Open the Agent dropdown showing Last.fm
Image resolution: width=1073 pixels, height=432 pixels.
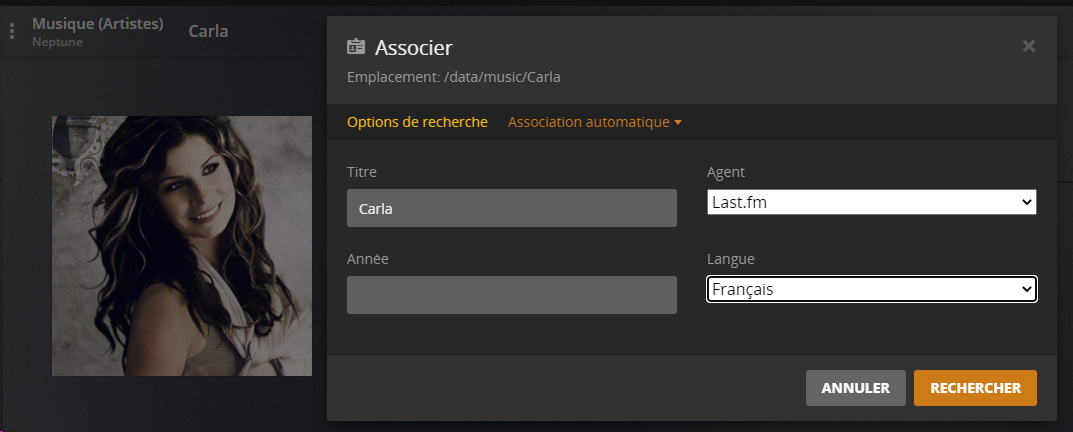point(871,202)
